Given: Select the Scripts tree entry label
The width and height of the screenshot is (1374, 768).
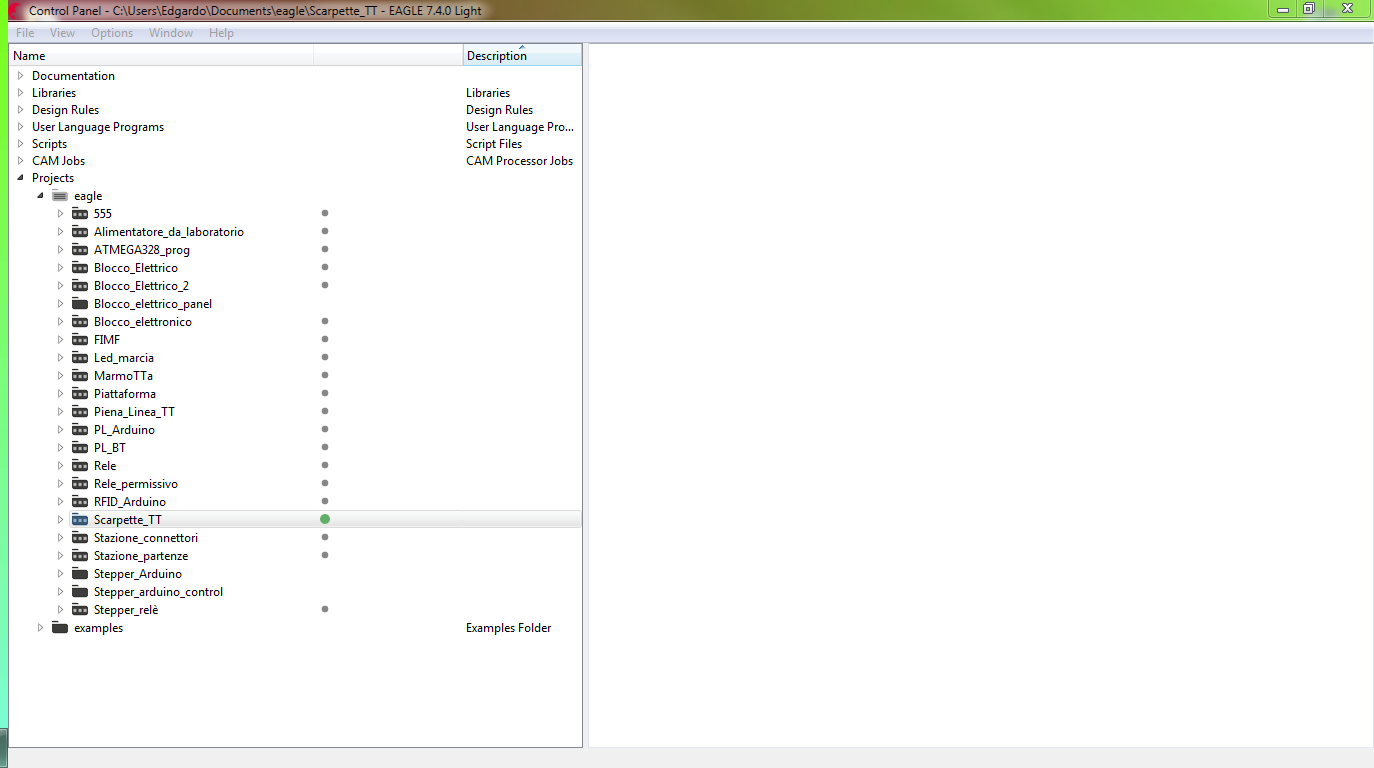Looking at the screenshot, I should pos(49,144).
